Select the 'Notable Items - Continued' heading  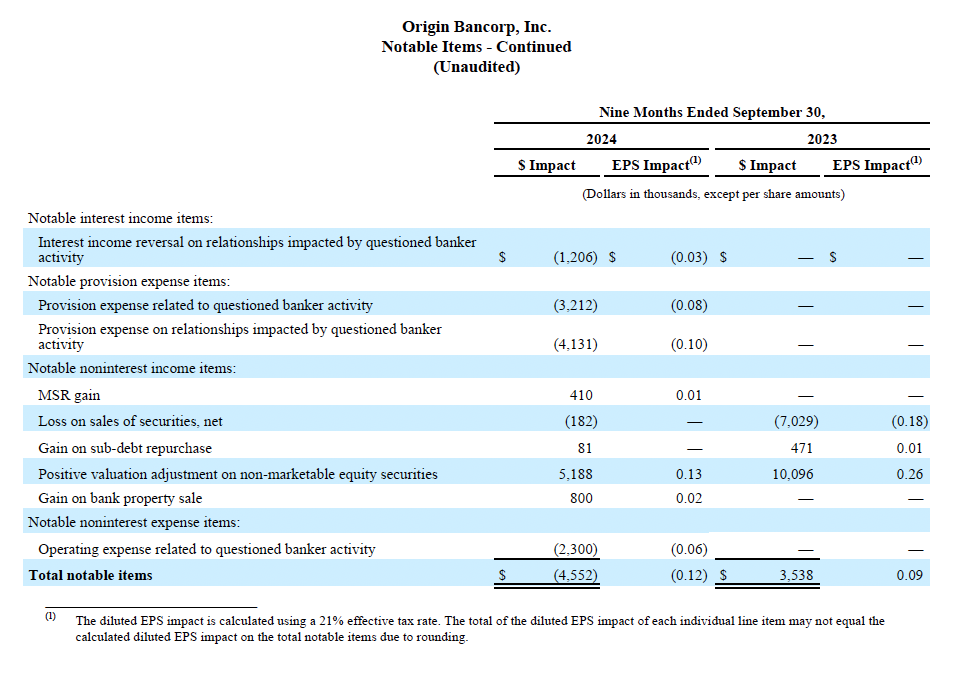point(476,47)
